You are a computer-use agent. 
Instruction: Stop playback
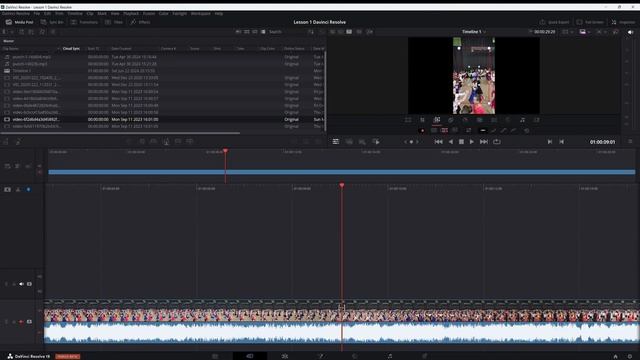(x=461, y=142)
